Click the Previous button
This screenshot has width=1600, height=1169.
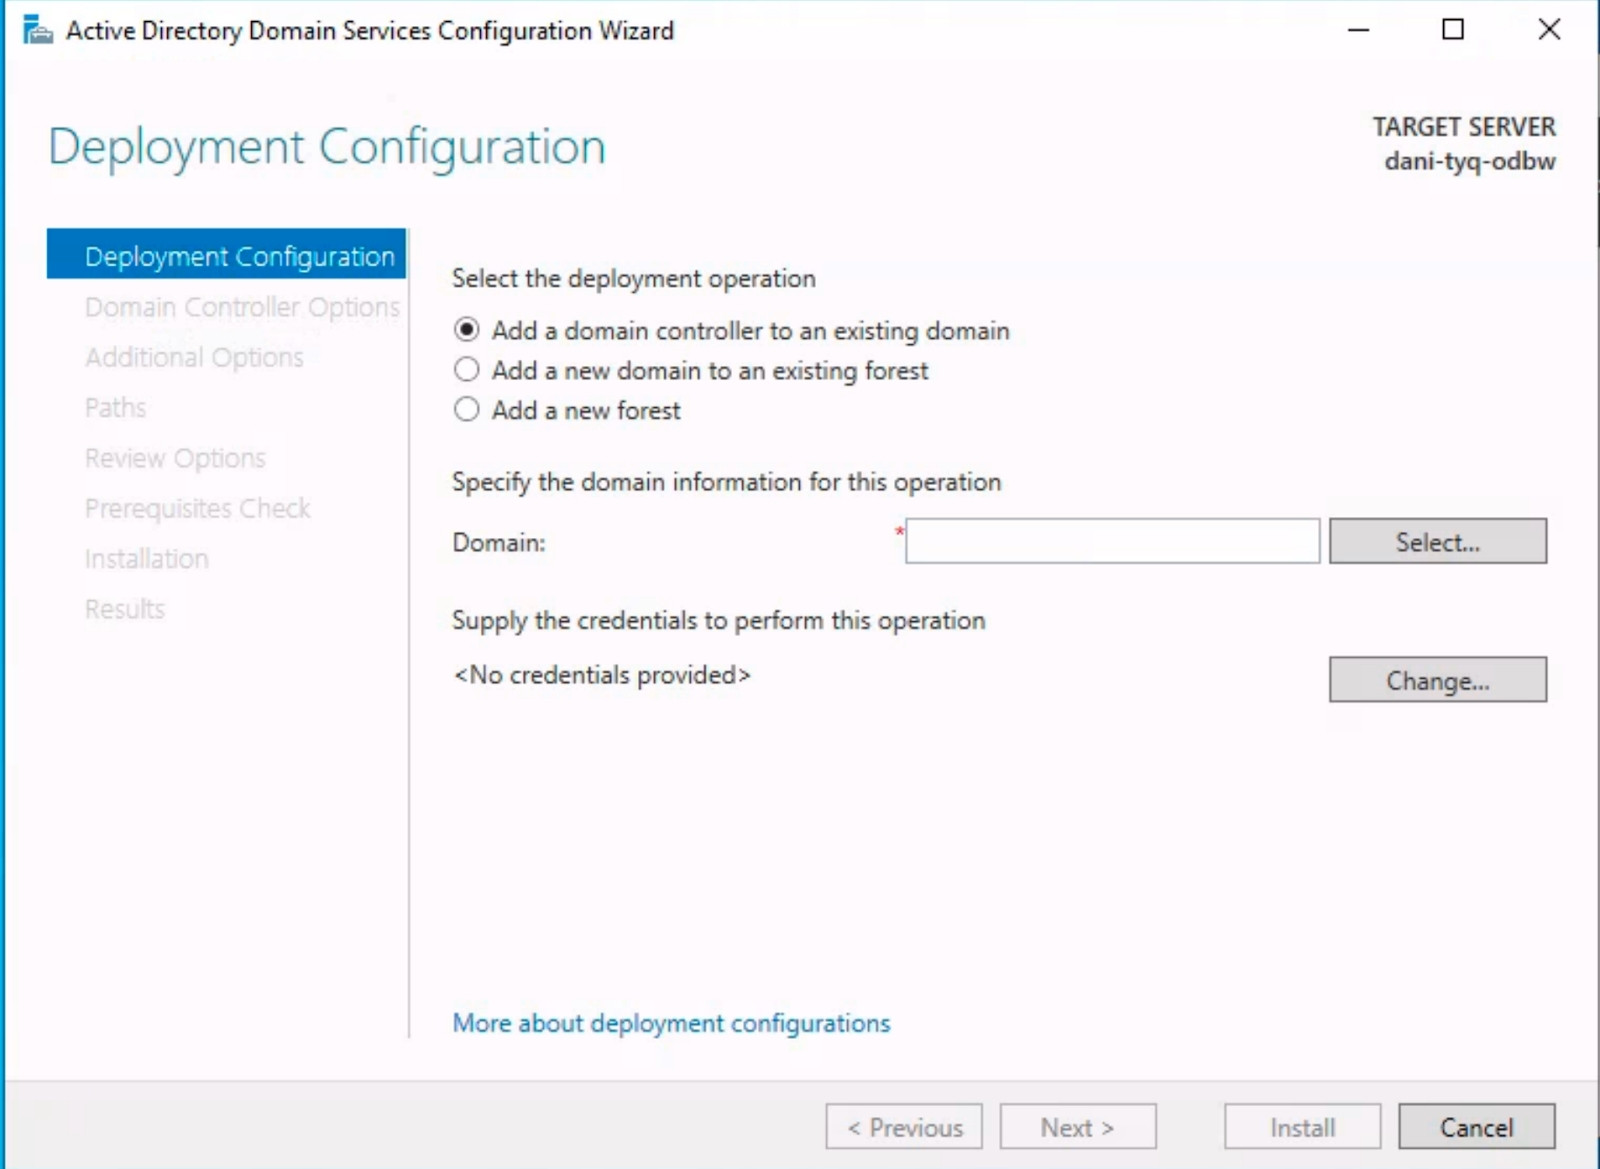coord(903,1127)
